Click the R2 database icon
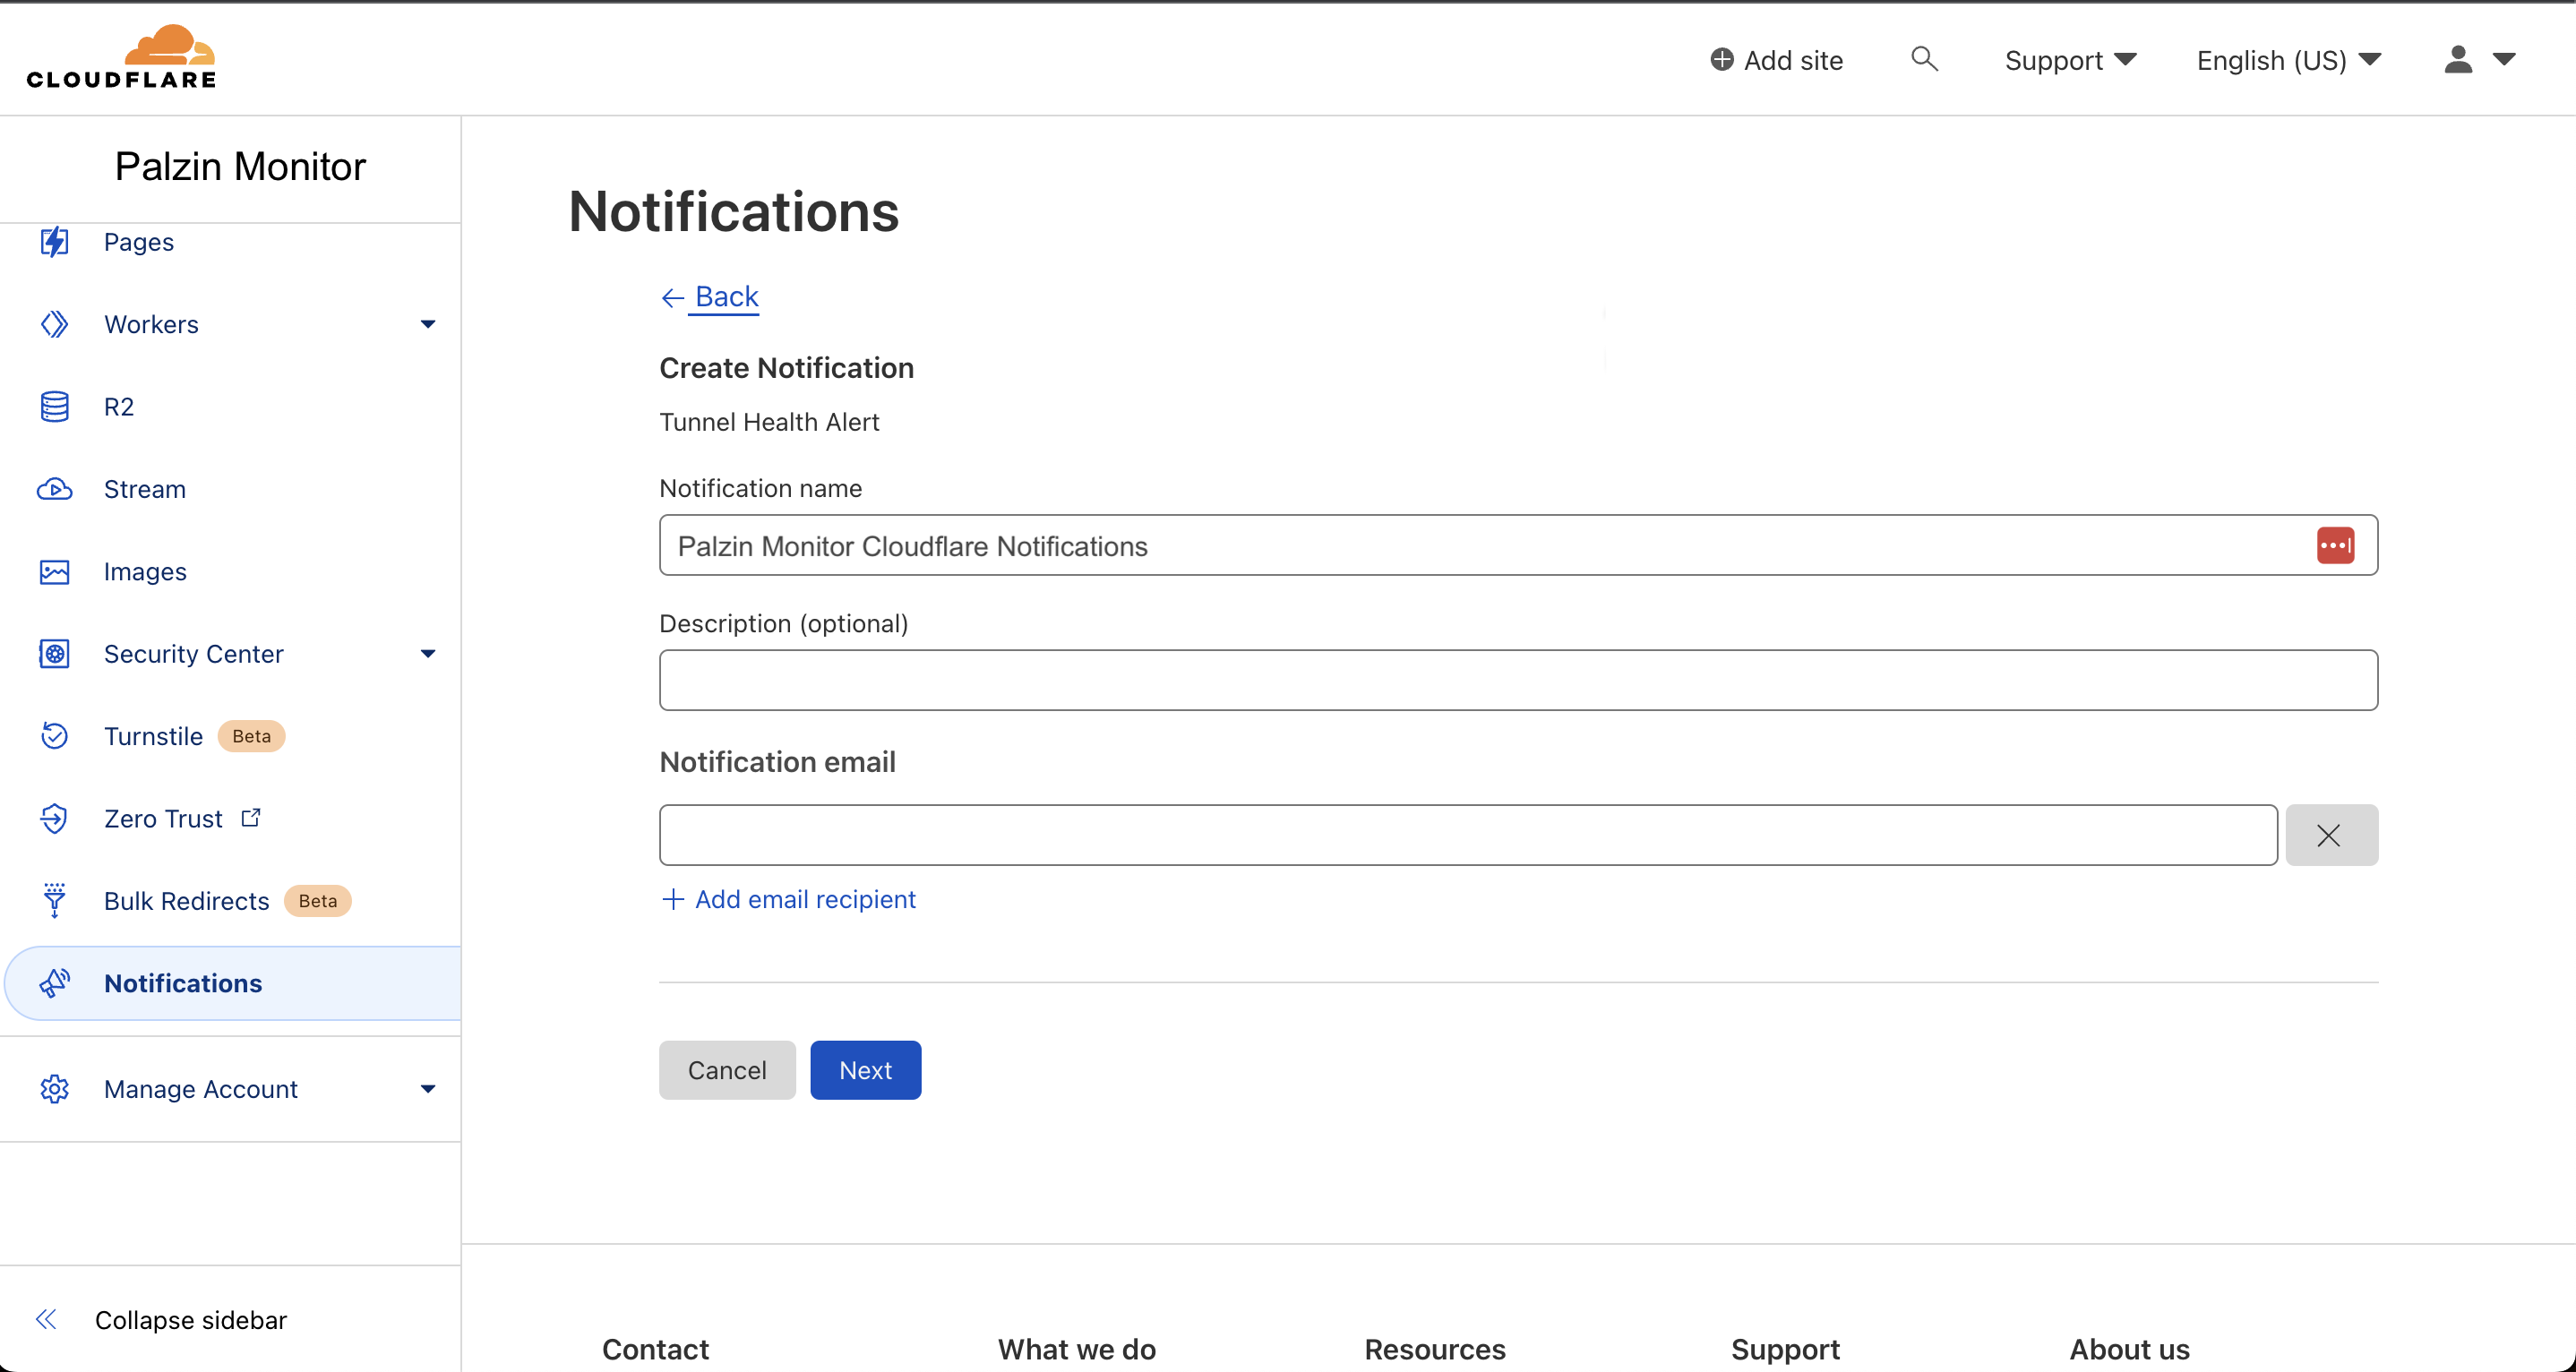Image resolution: width=2576 pixels, height=1372 pixels. pos(54,407)
